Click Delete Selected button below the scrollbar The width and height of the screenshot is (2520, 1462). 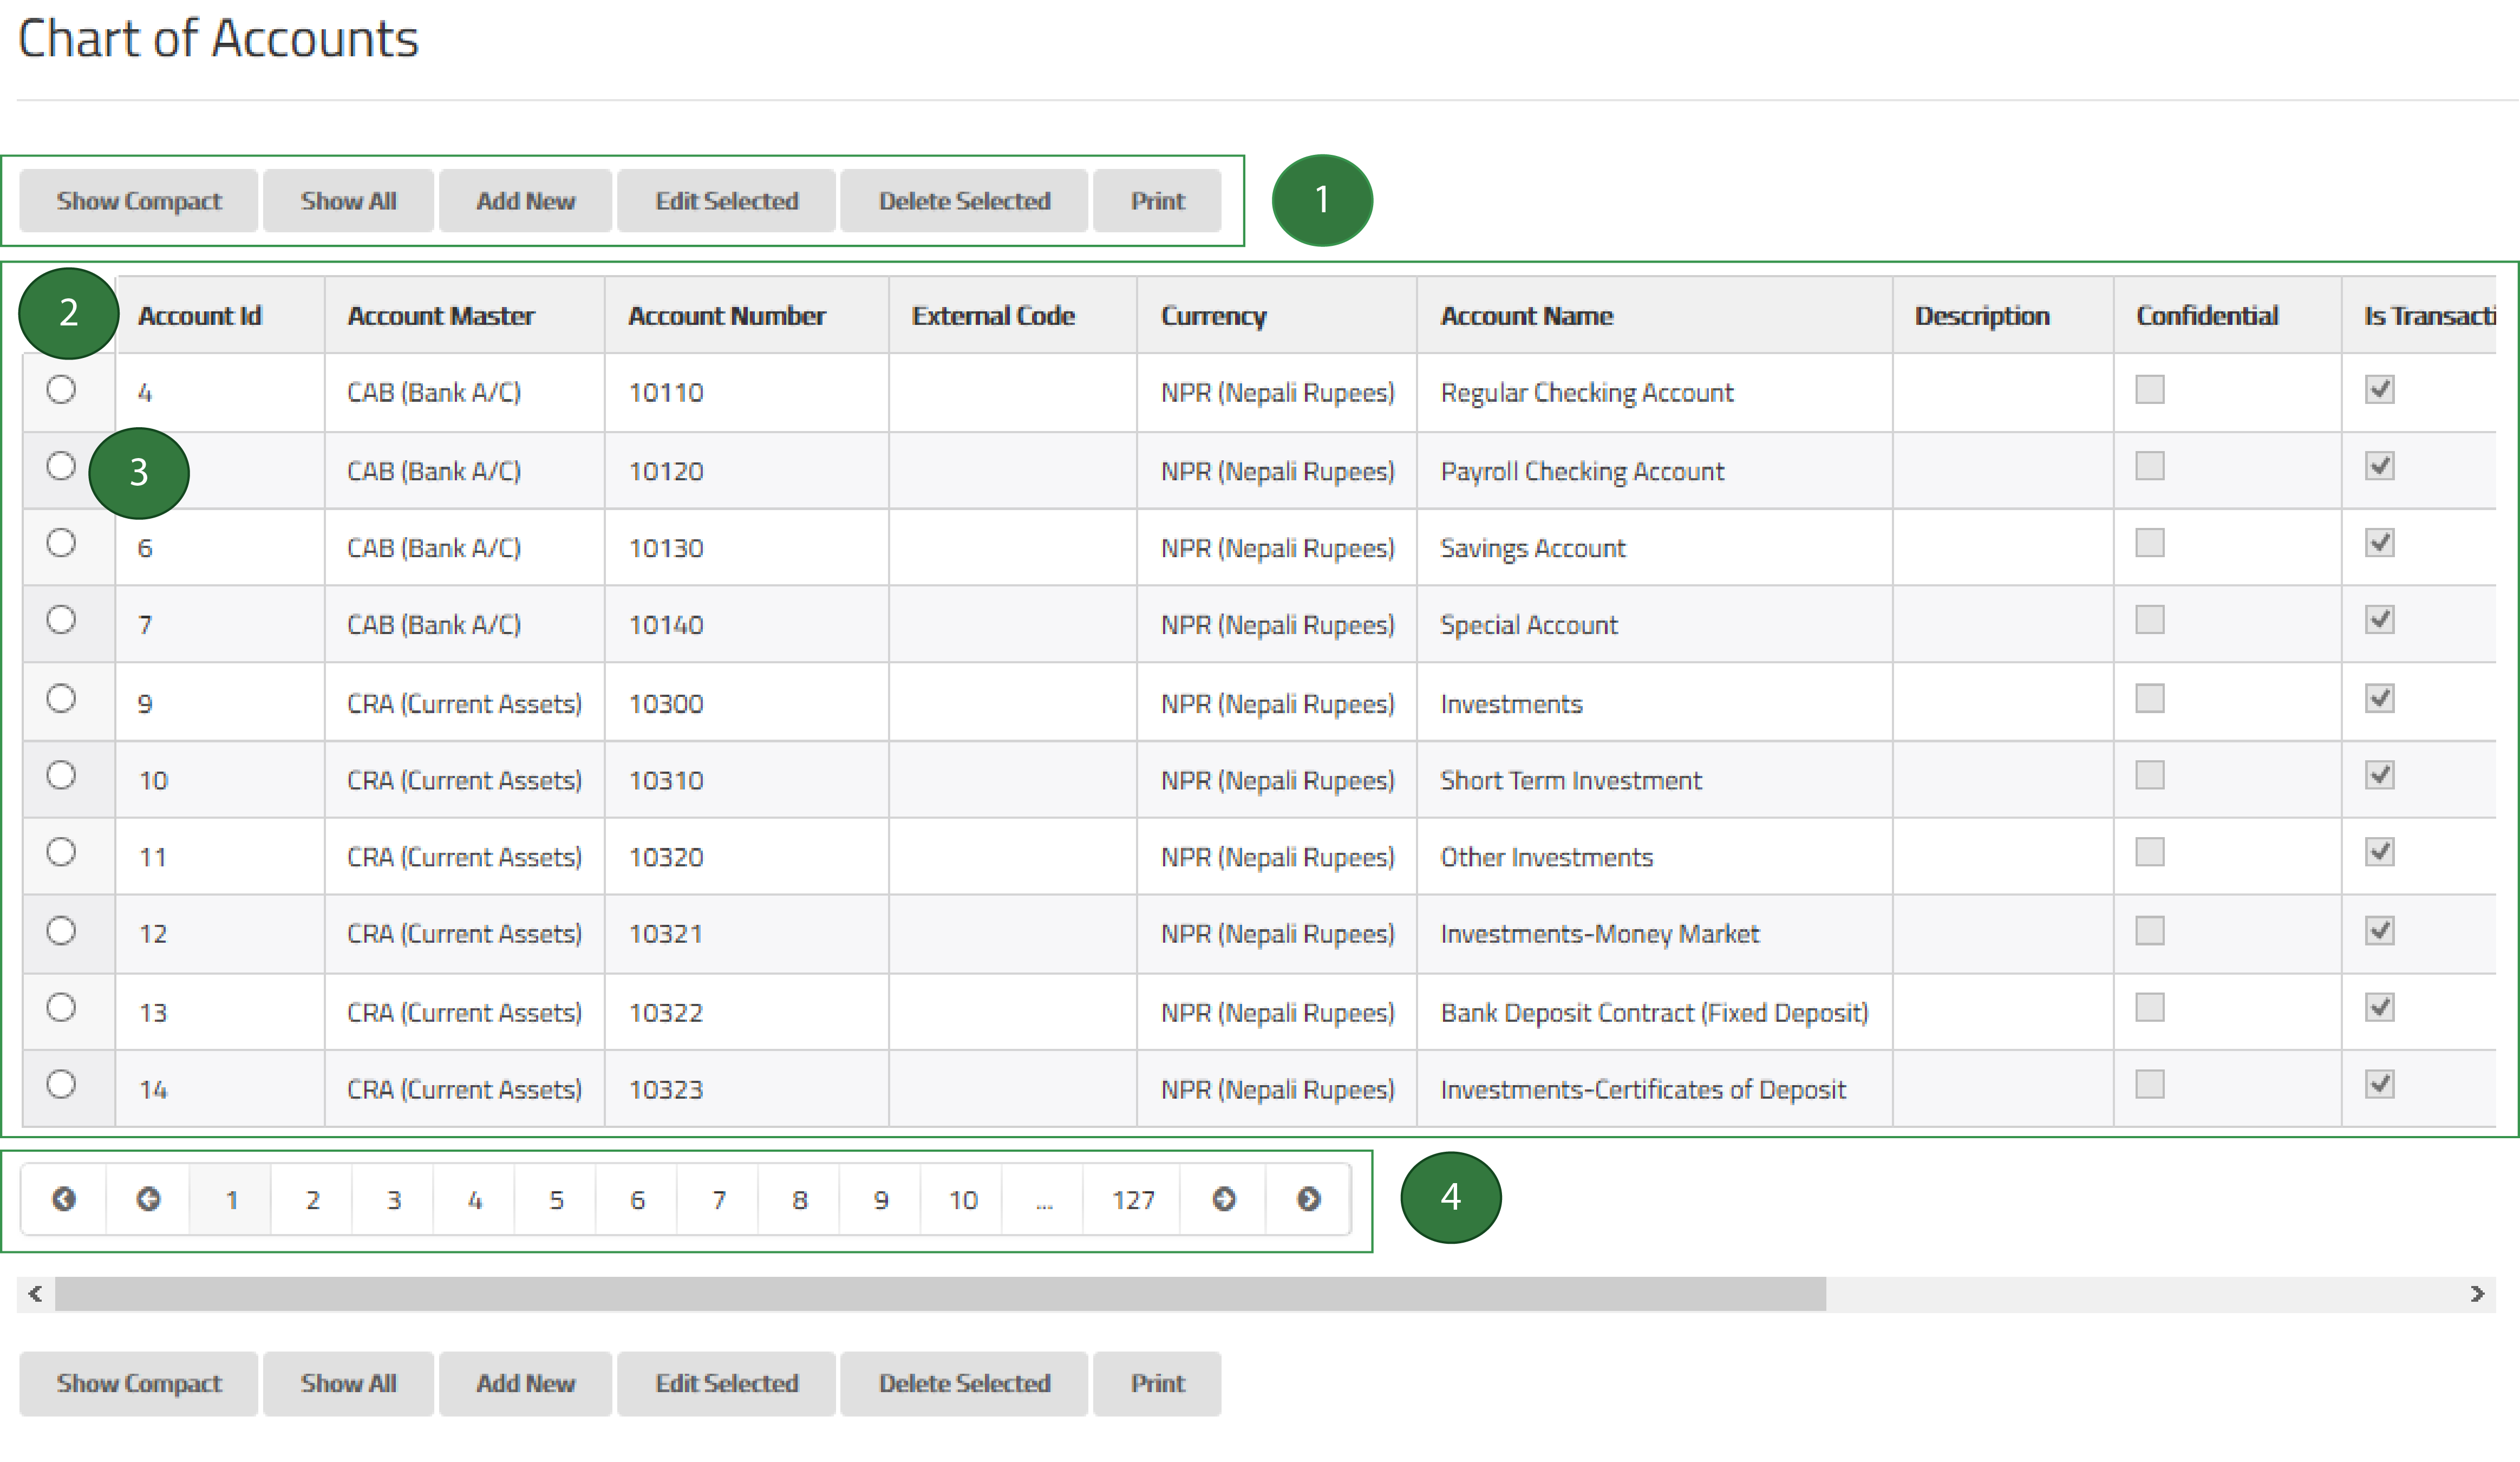click(964, 1383)
